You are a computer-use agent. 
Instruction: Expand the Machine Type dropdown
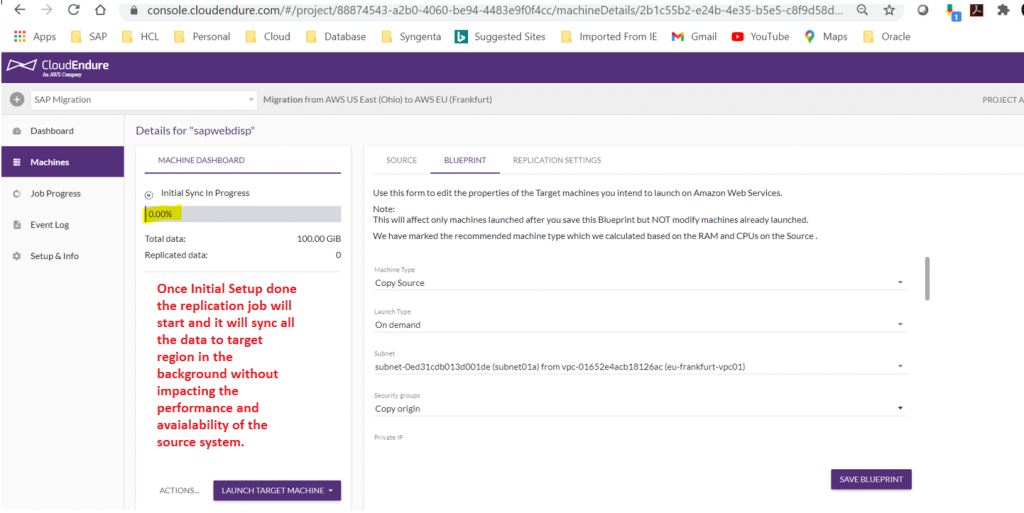pos(640,283)
